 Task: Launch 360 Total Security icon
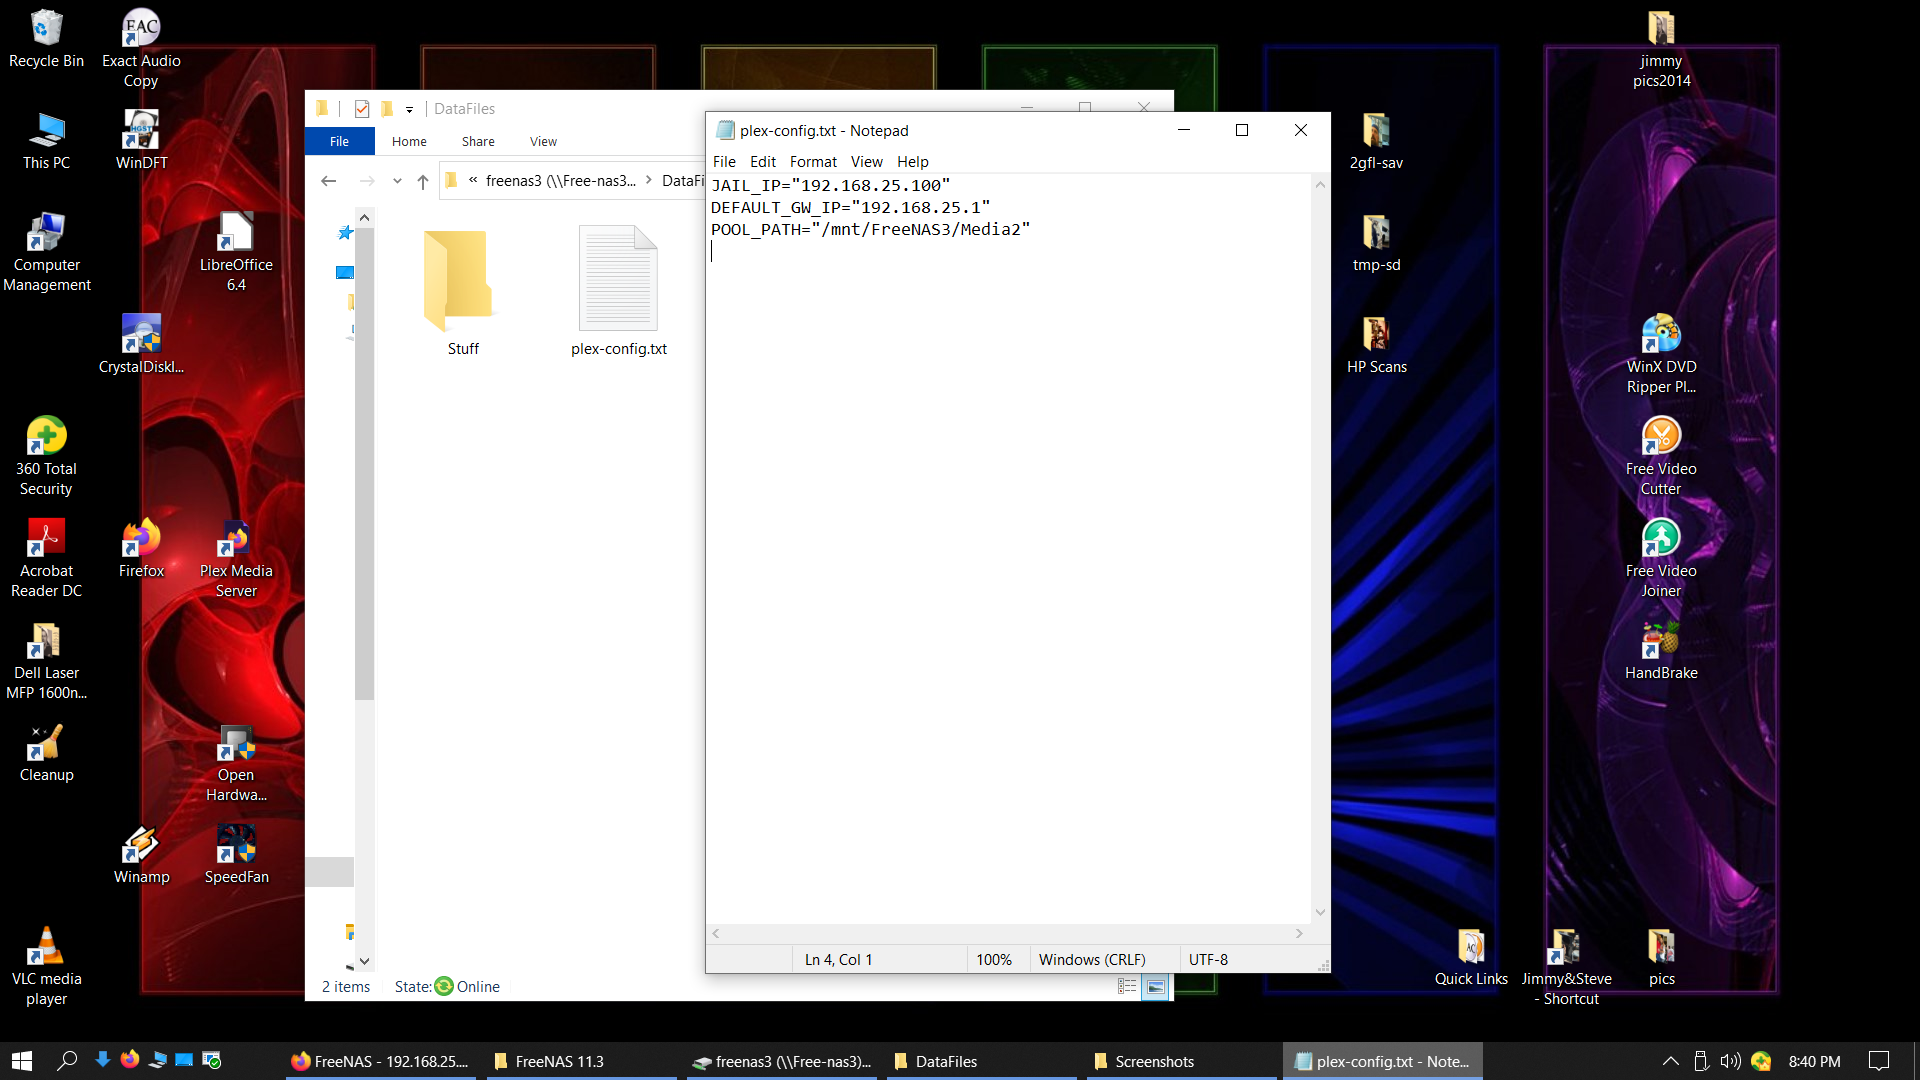point(46,457)
